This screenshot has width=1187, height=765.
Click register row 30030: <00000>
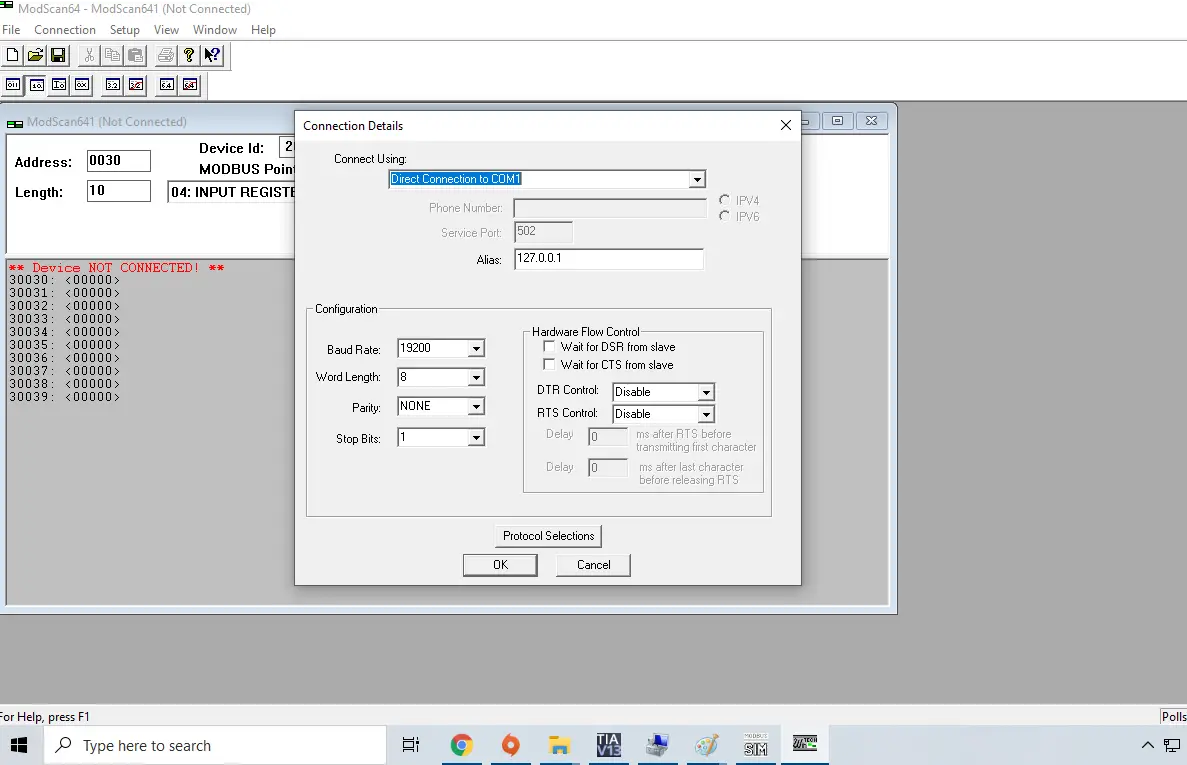(64, 280)
